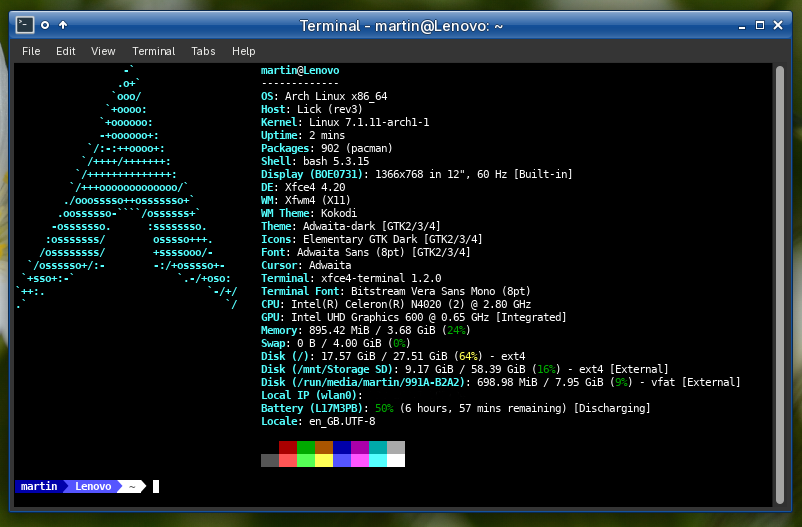Click the bright magenta color block
802x527 pixels.
(360, 460)
